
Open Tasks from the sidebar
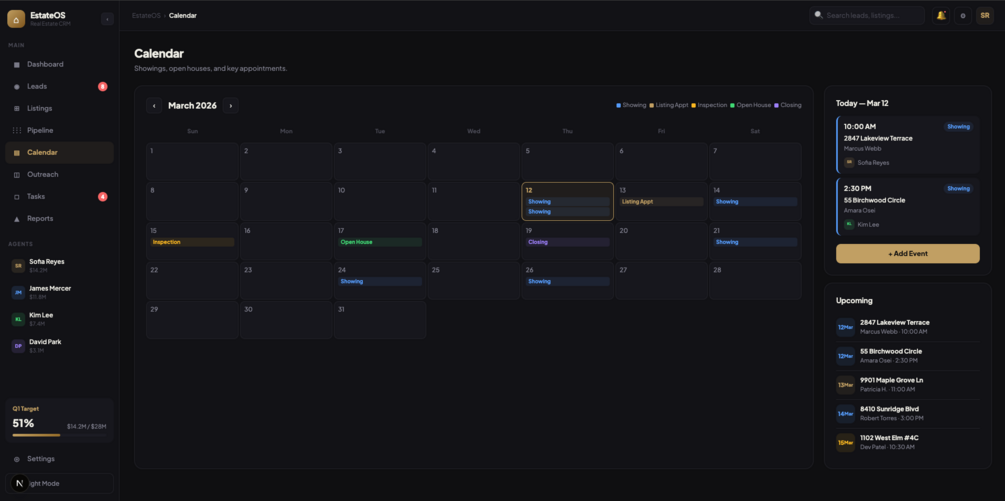click(60, 197)
